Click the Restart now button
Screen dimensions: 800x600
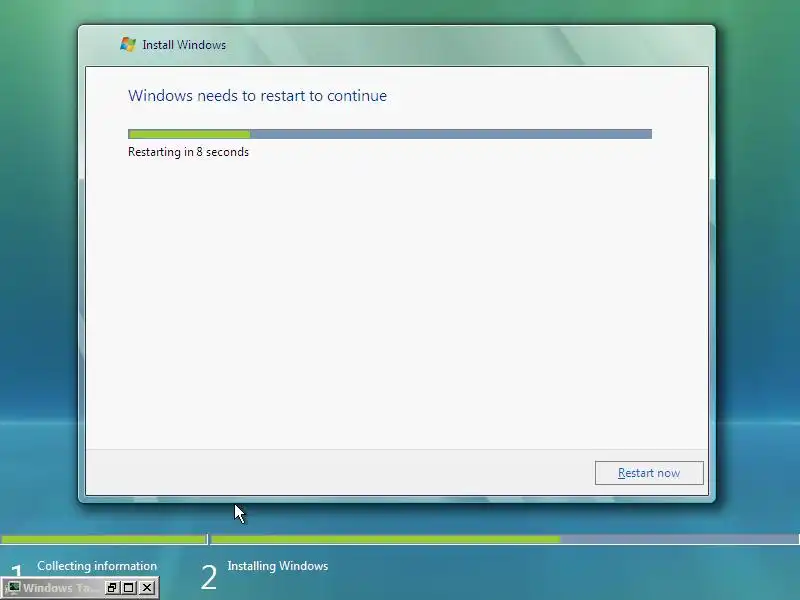coord(649,473)
